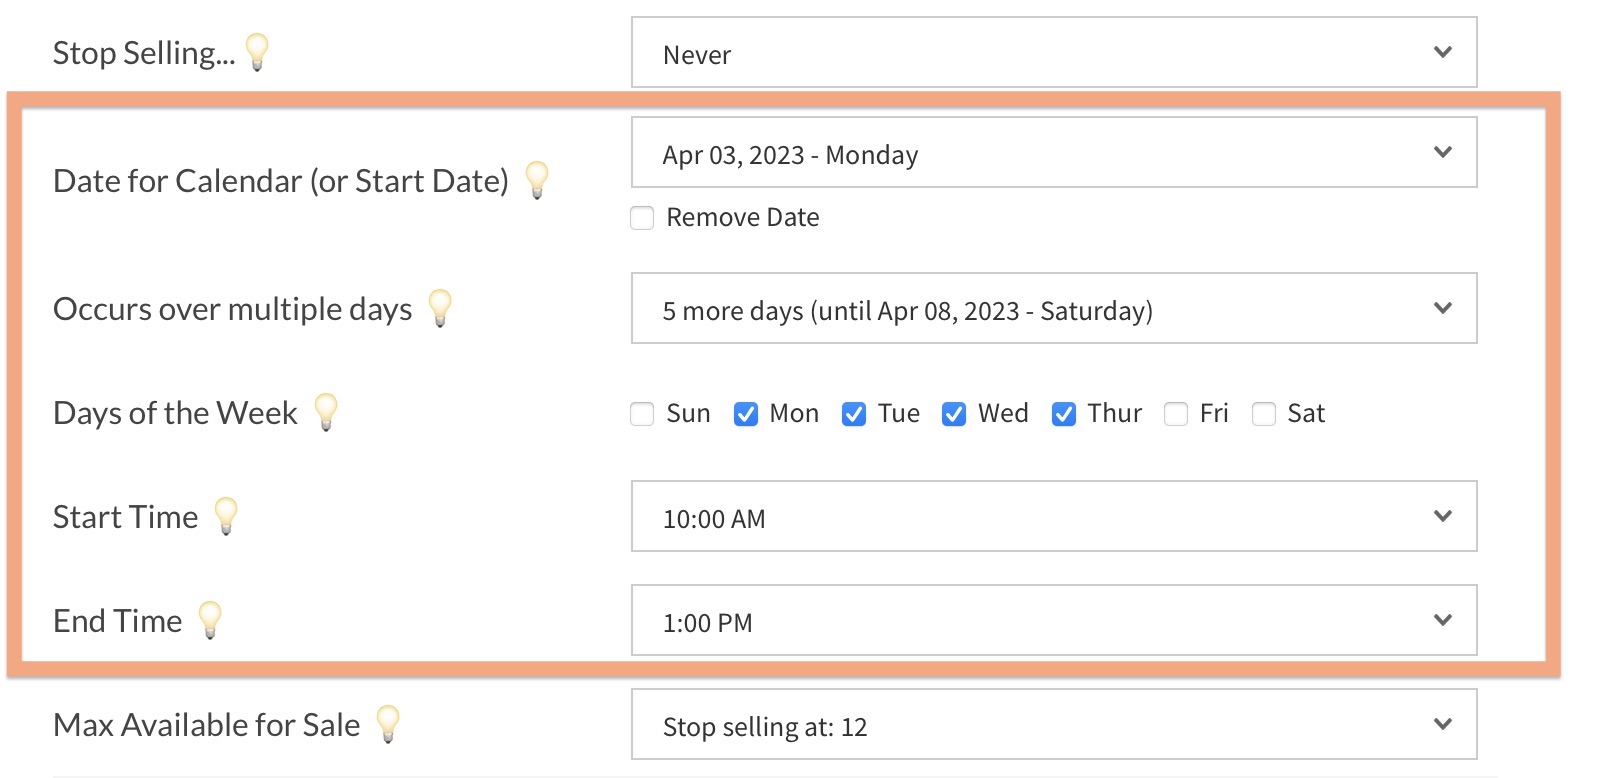The height and width of the screenshot is (778, 1602).
Task: Click the Max Available for Sale lightbulb
Action: tap(388, 723)
